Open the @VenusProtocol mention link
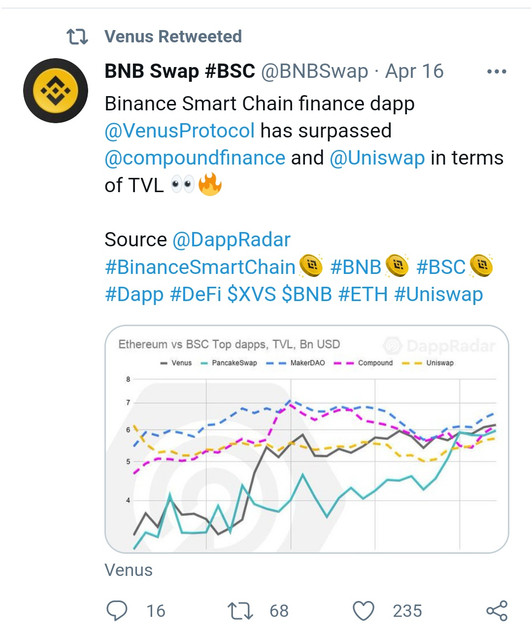Screen dimensions: 532x640 [180, 131]
